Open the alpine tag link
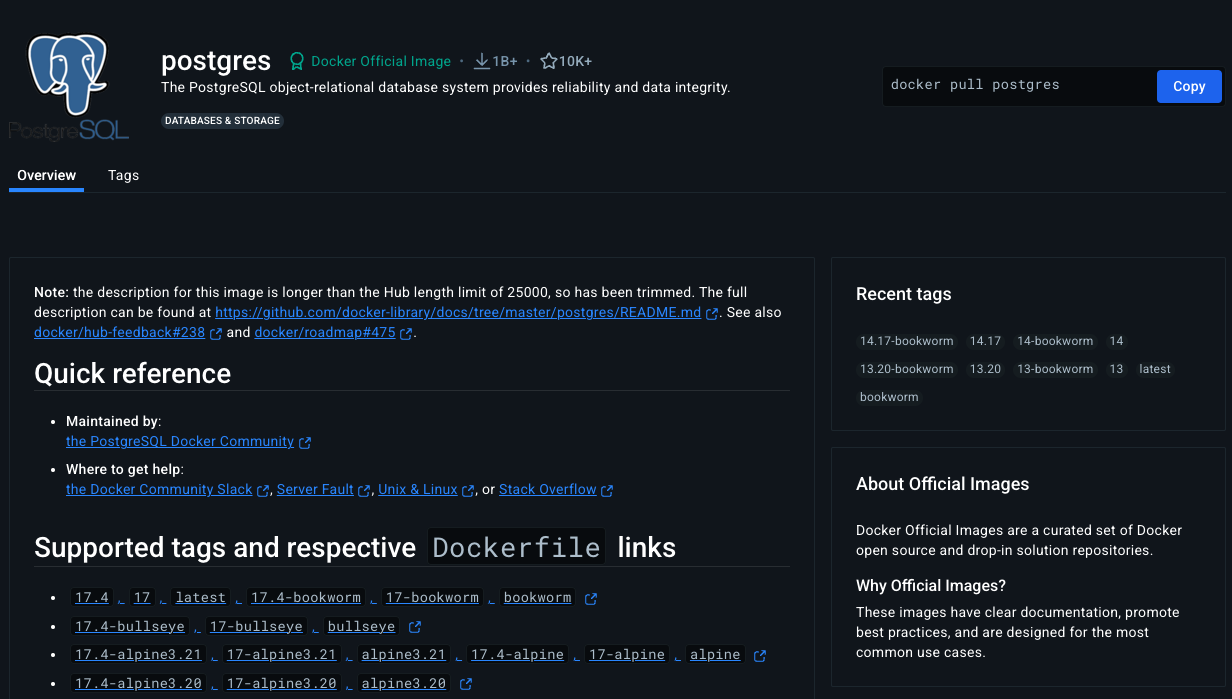The height and width of the screenshot is (699, 1232). pos(715,655)
